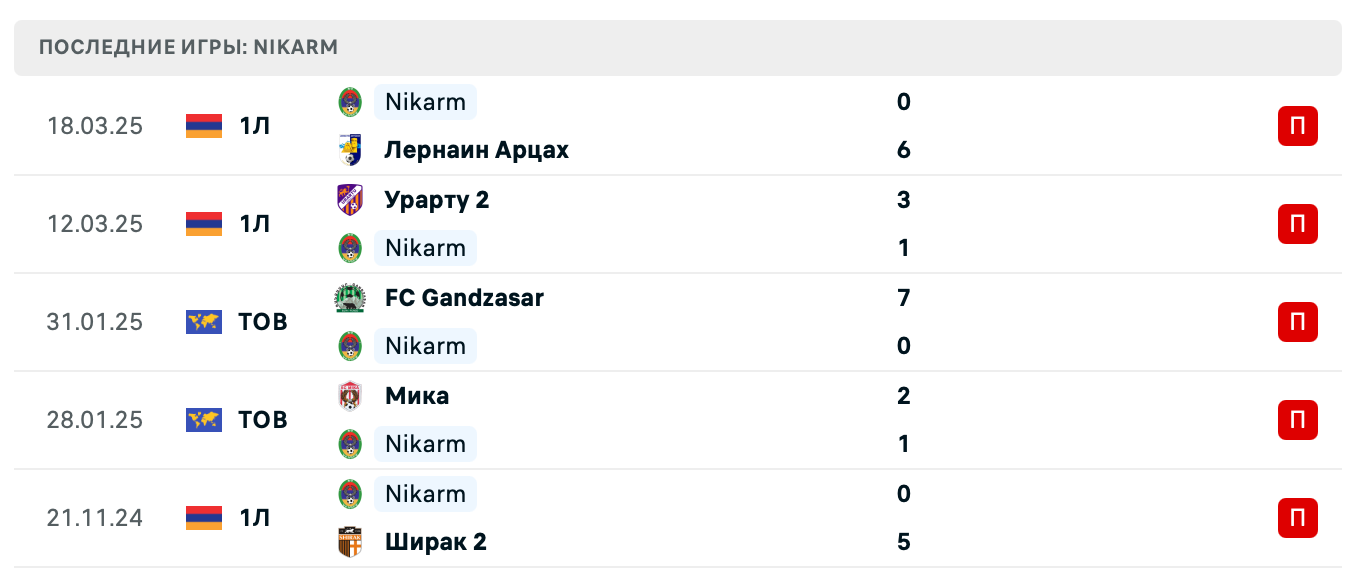Click Nikarm logo in 18.03.25 match
1356x582 pixels.
pyautogui.click(x=350, y=102)
